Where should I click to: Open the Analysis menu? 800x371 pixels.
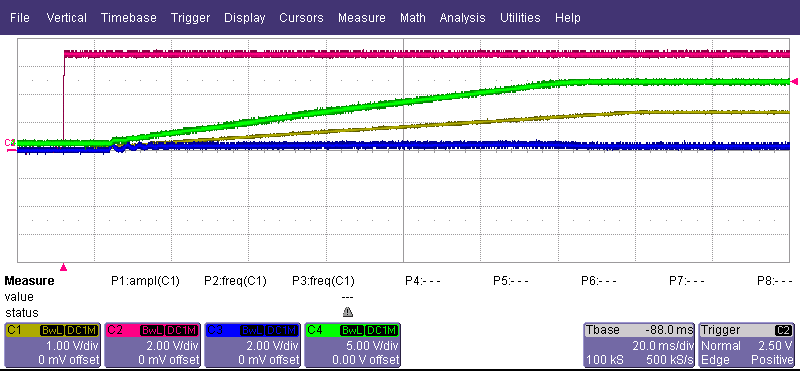(463, 18)
